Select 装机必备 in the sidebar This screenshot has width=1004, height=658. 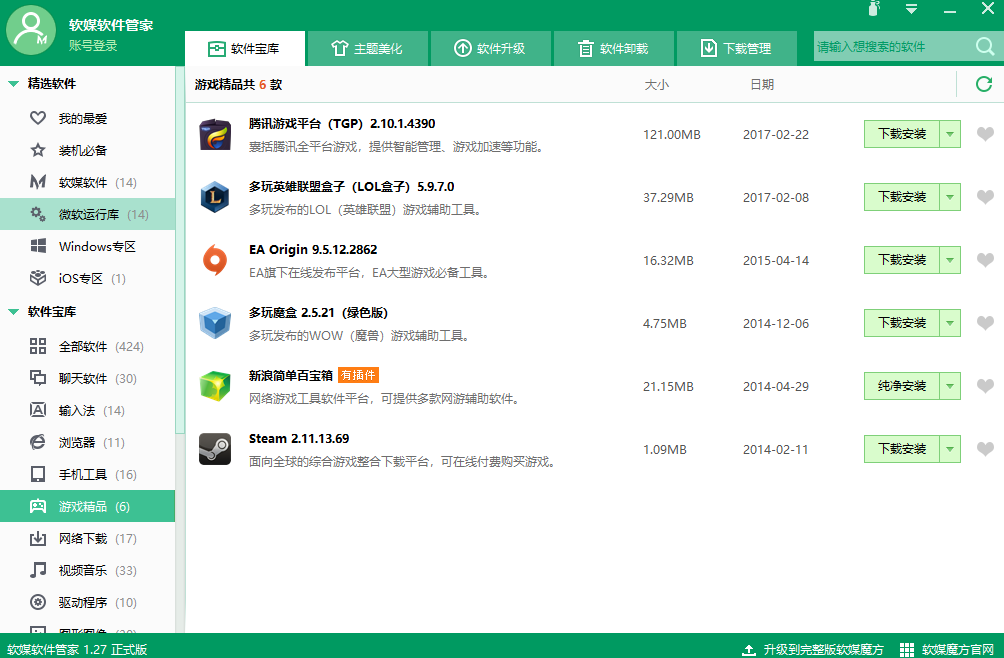(88, 150)
